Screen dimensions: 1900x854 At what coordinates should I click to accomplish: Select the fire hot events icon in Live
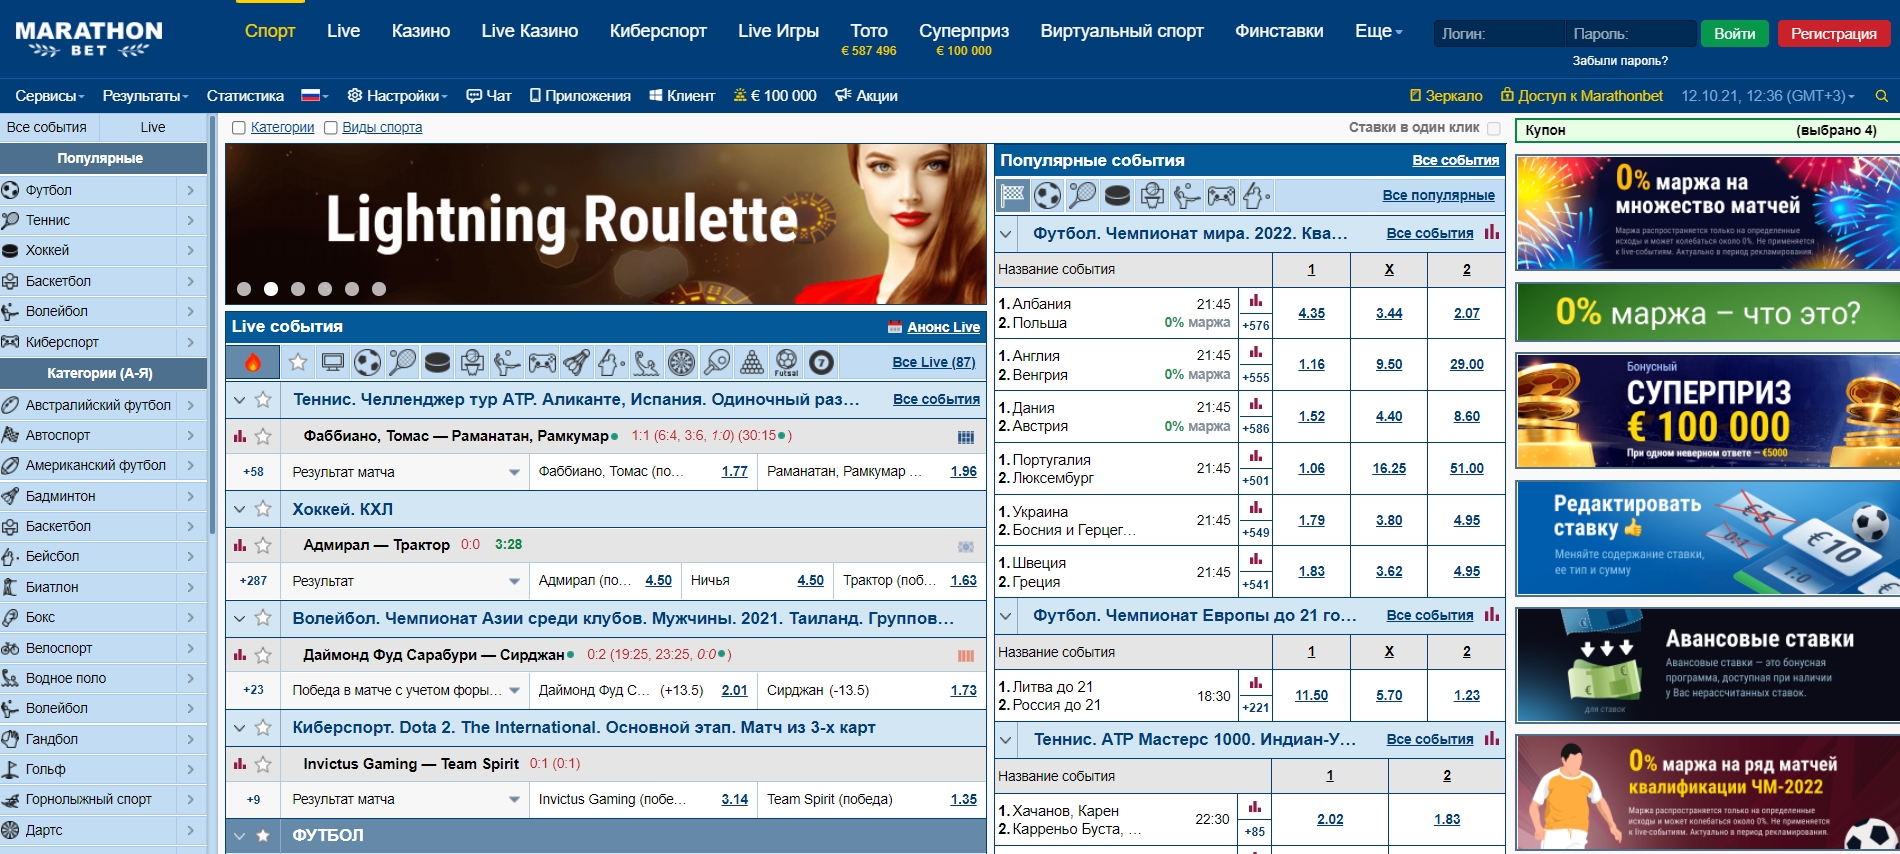point(253,362)
